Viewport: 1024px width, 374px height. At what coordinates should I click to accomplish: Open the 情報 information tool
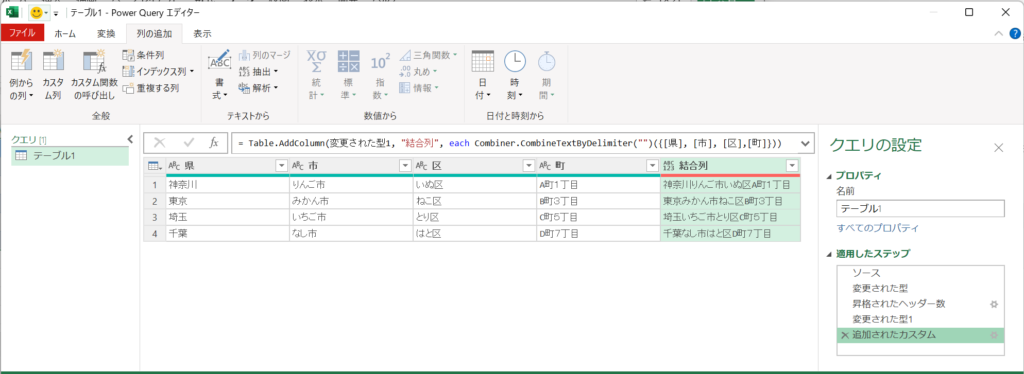click(x=419, y=87)
